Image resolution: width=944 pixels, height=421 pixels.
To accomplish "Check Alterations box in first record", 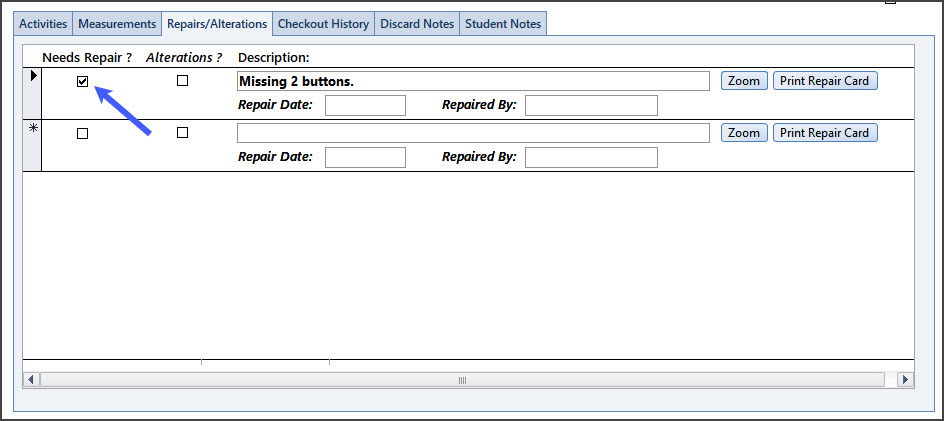I will [x=182, y=81].
